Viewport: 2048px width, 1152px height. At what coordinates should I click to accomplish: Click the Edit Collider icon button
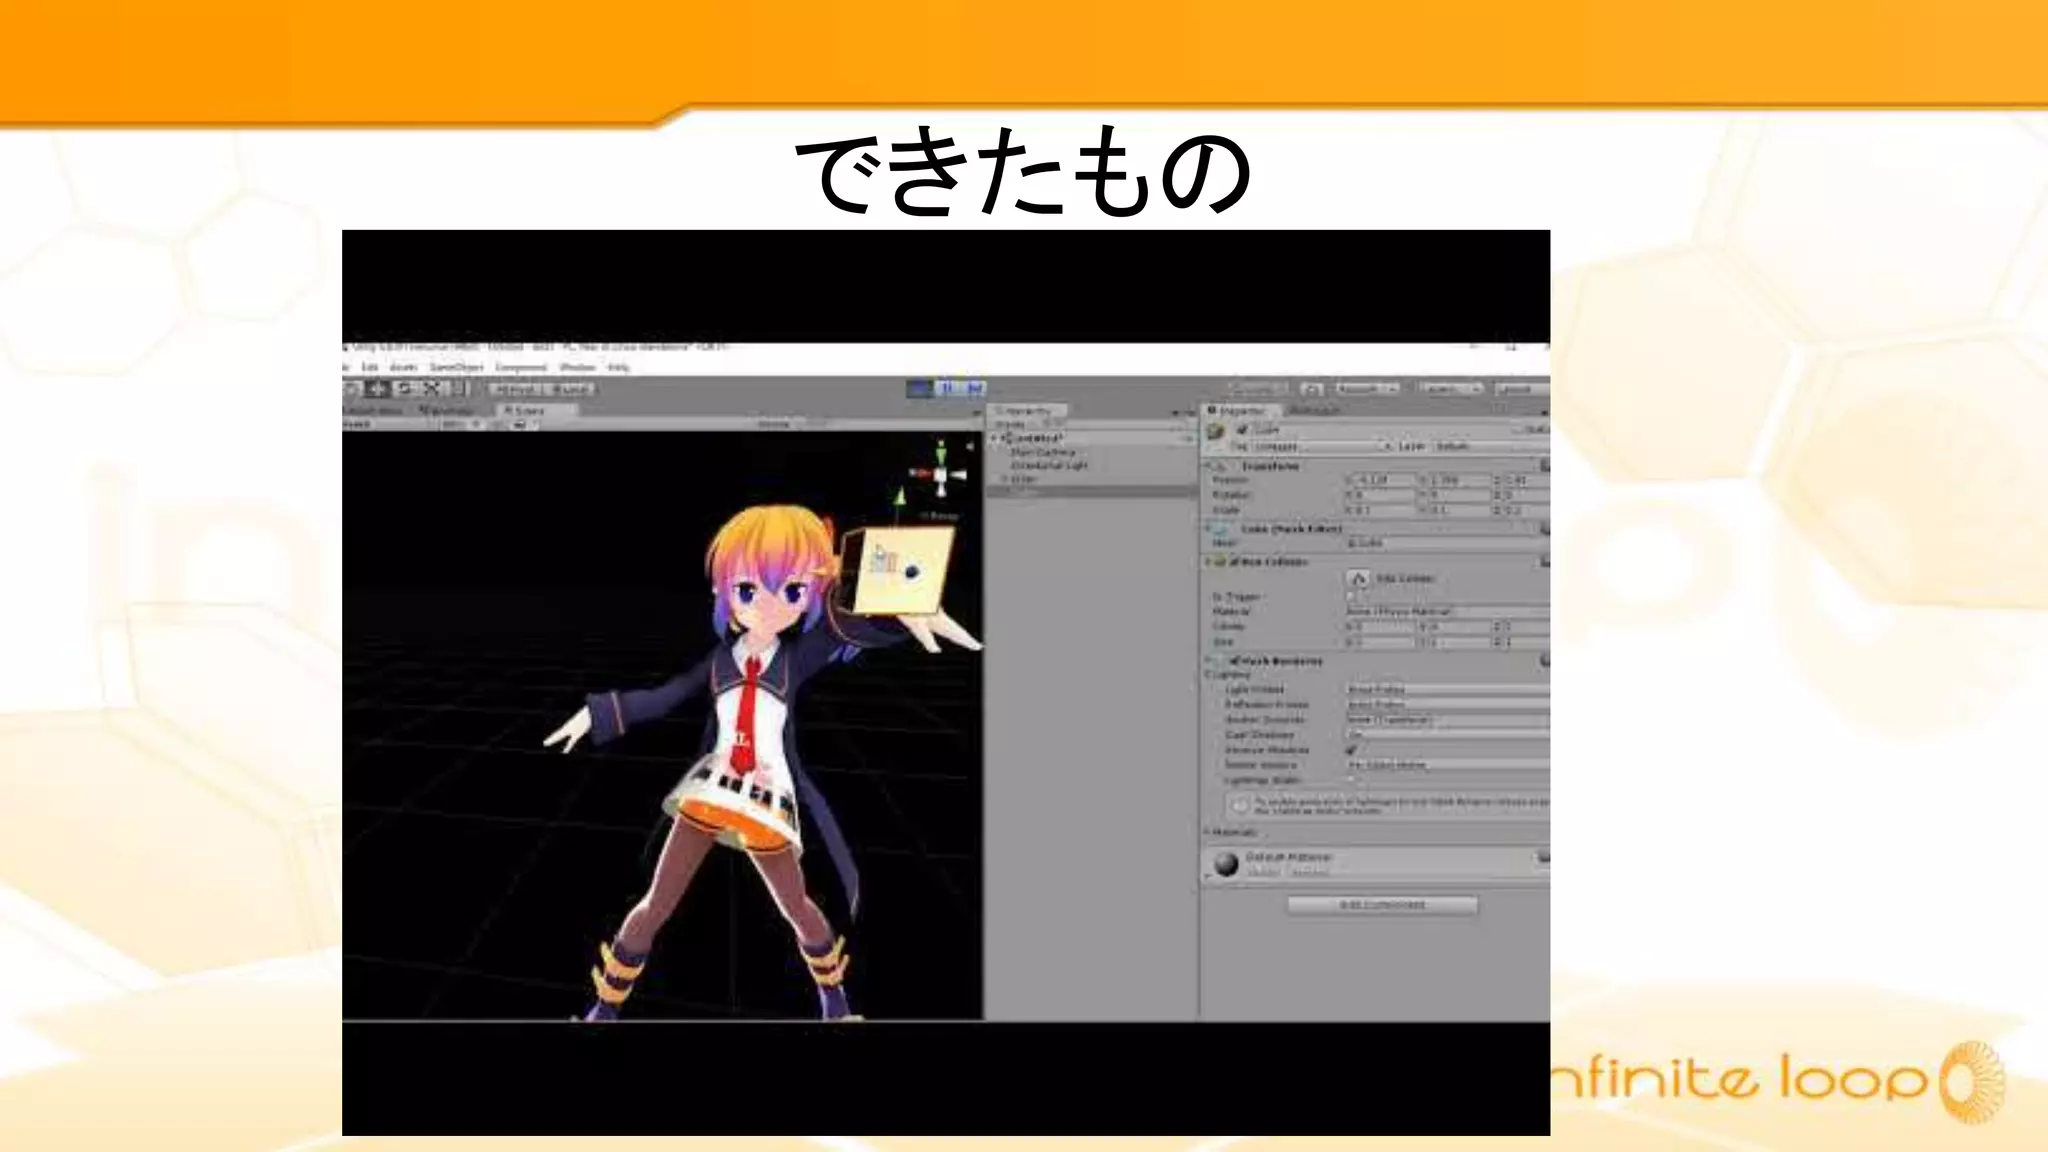coord(1358,579)
